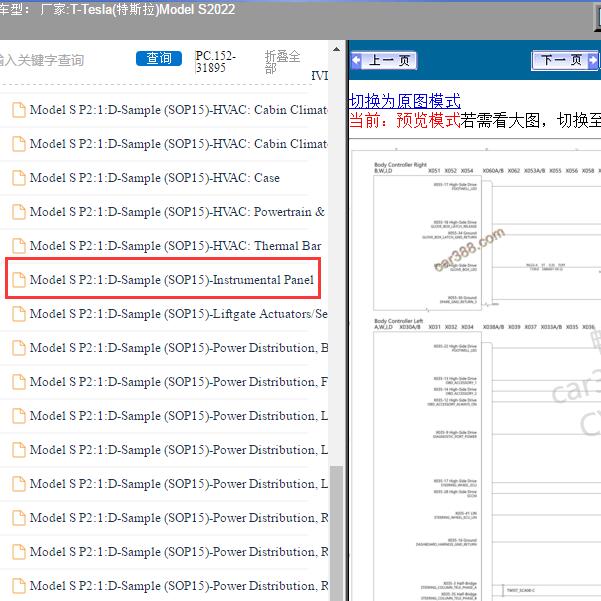This screenshot has height=601, width=601.
Task: Click the blue 查询 search button
Action: [159, 58]
